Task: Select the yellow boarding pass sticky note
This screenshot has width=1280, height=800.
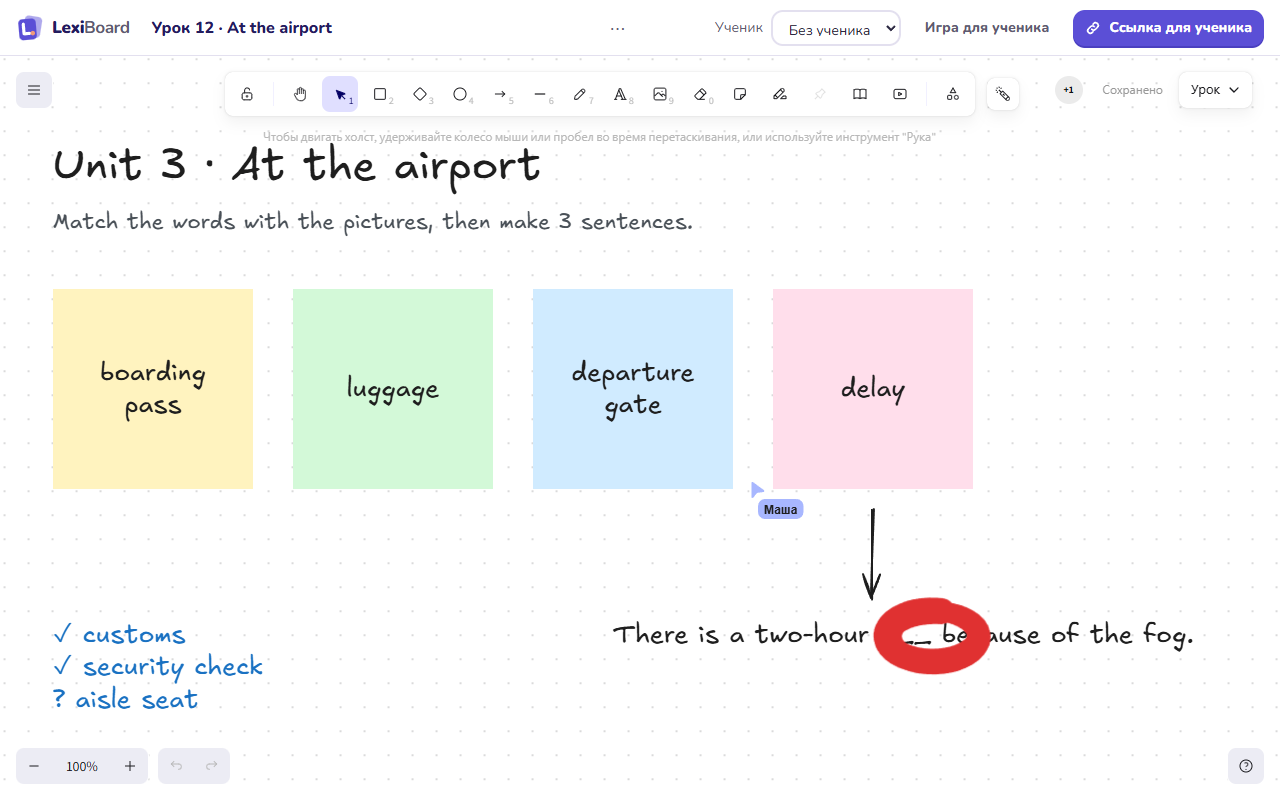Action: pos(153,389)
